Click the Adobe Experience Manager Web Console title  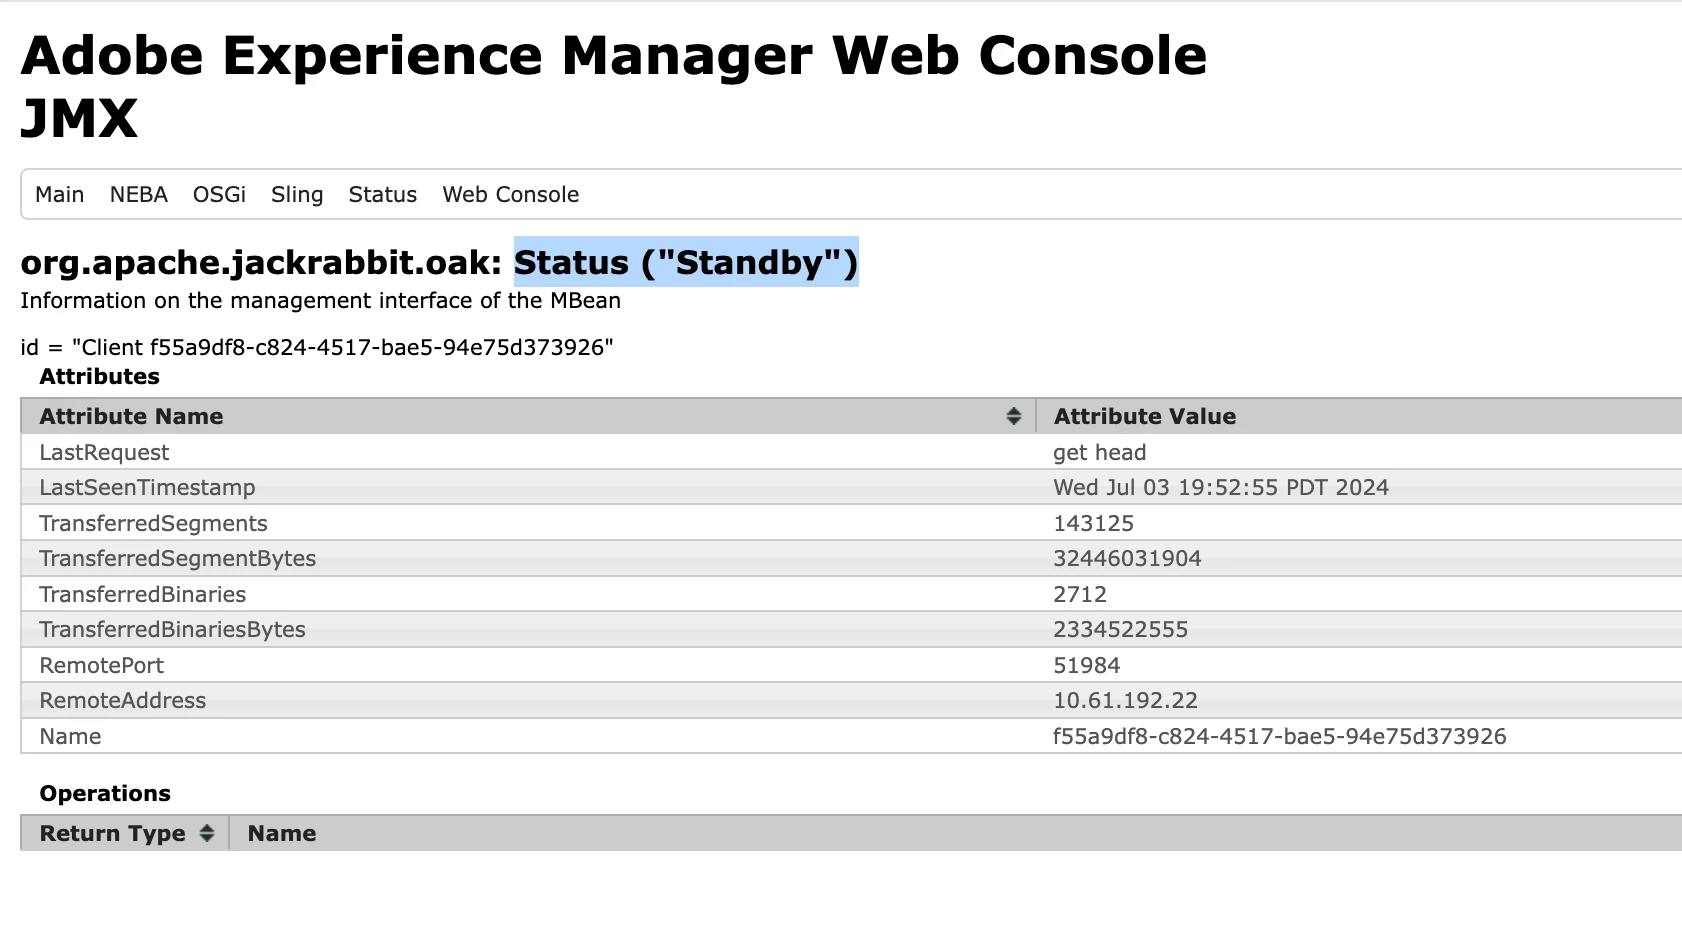613,56
